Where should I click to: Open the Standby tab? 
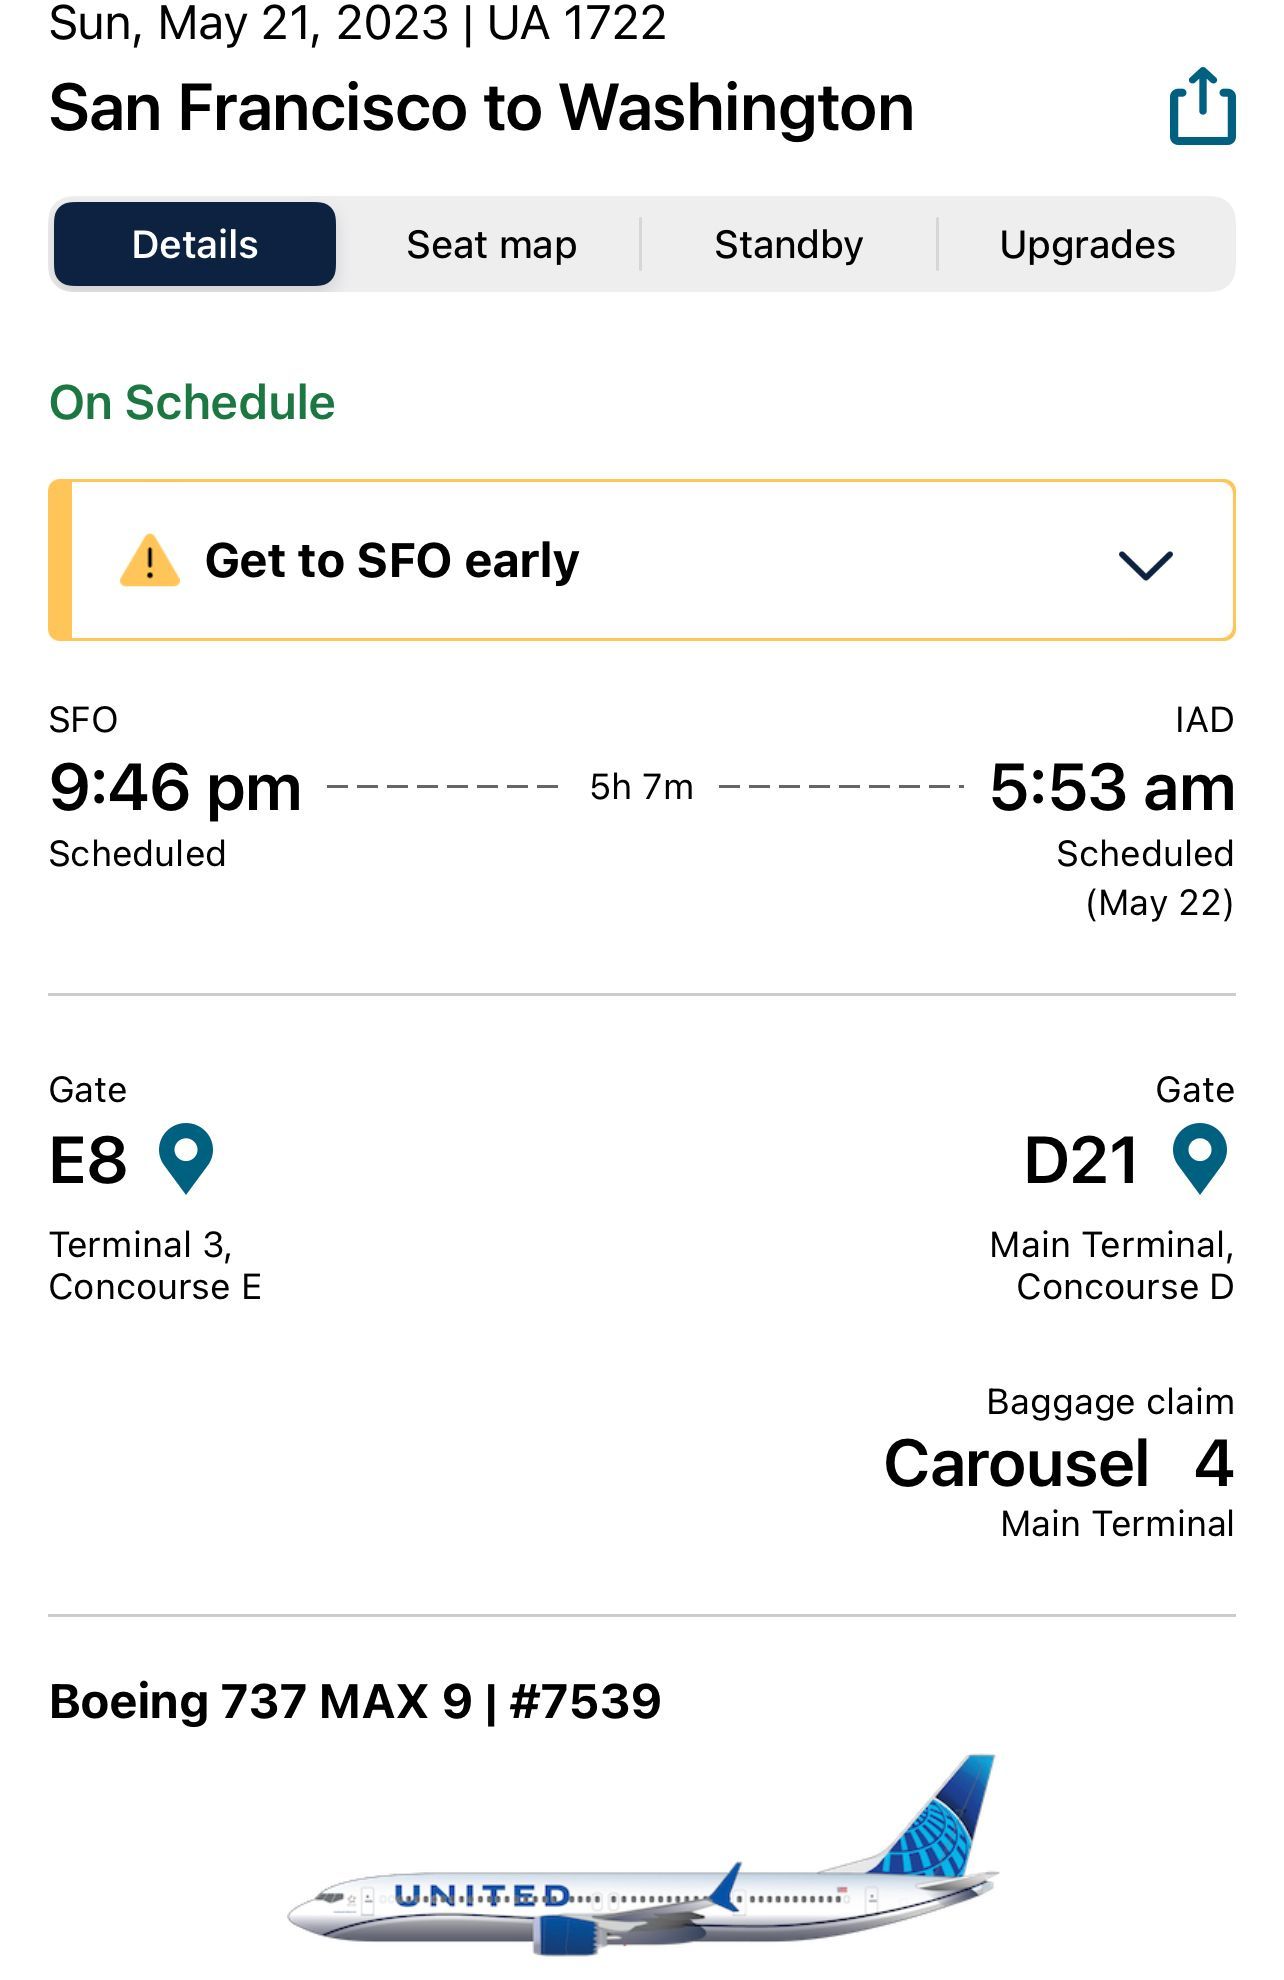[788, 245]
